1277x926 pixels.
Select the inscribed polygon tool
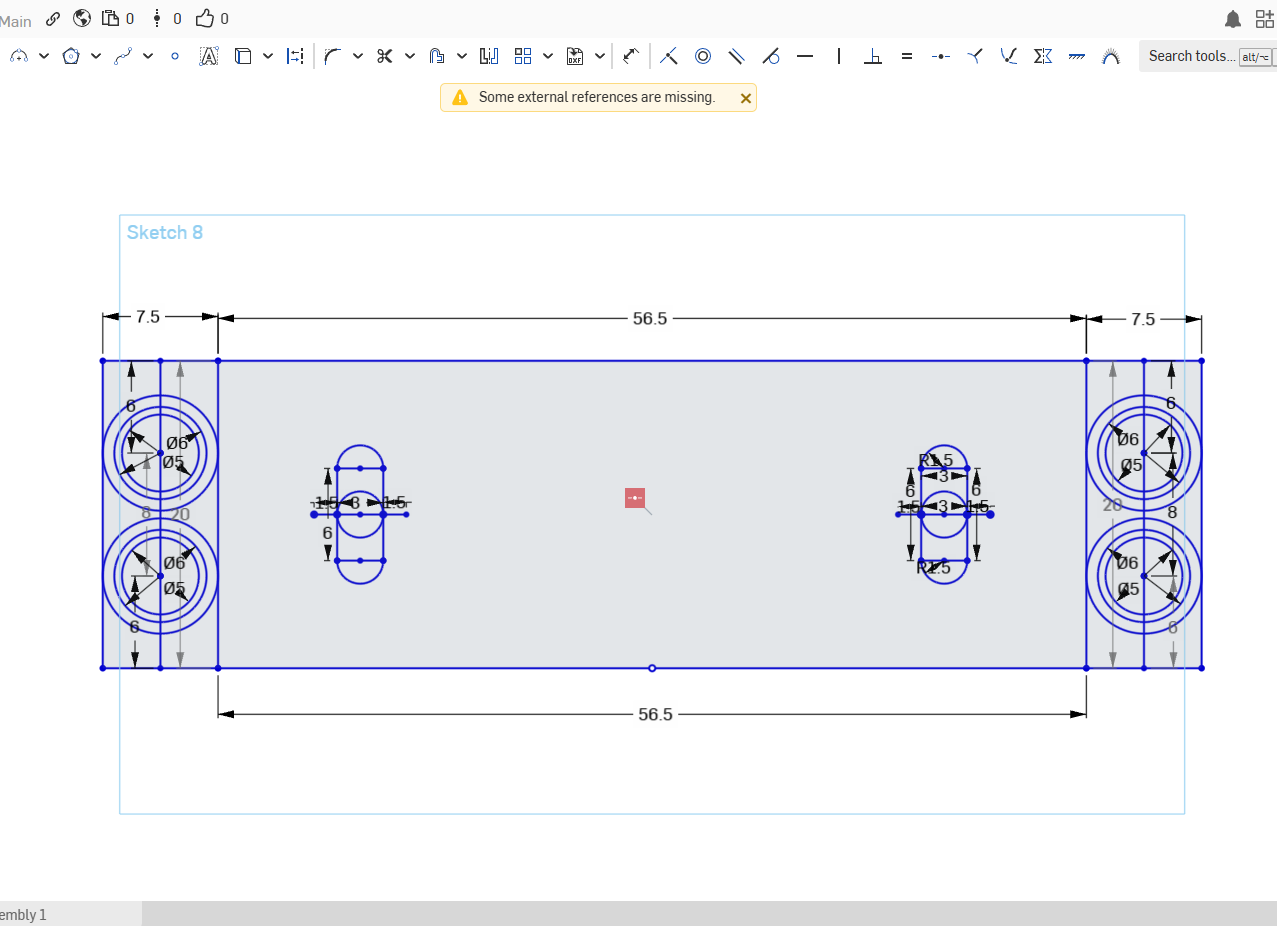click(70, 56)
